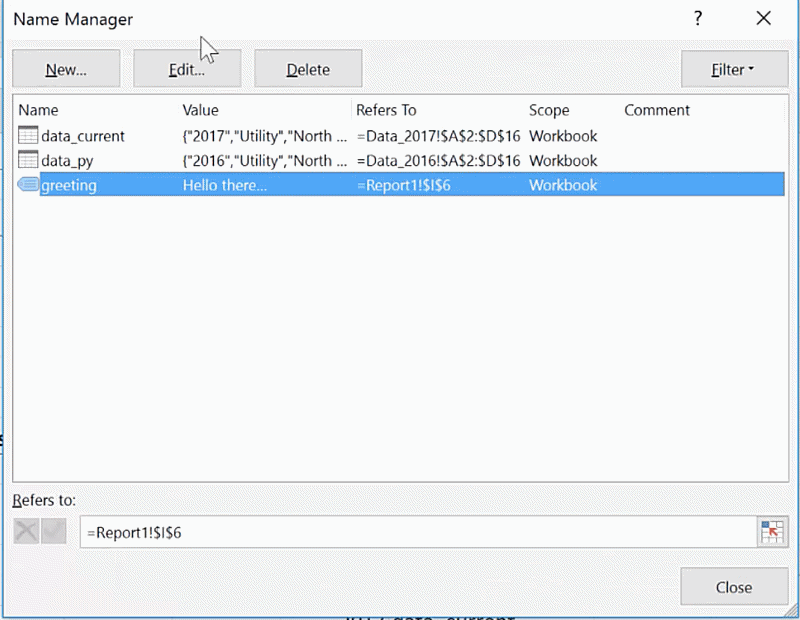Click the greeting name tag icon
800x620 pixels.
point(28,185)
